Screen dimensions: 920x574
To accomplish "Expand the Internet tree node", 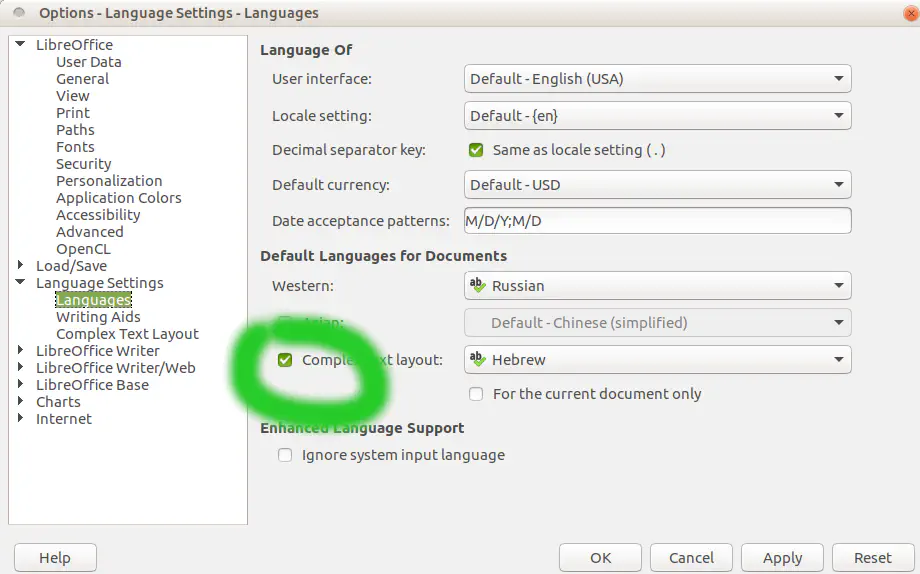I will click(21, 419).
